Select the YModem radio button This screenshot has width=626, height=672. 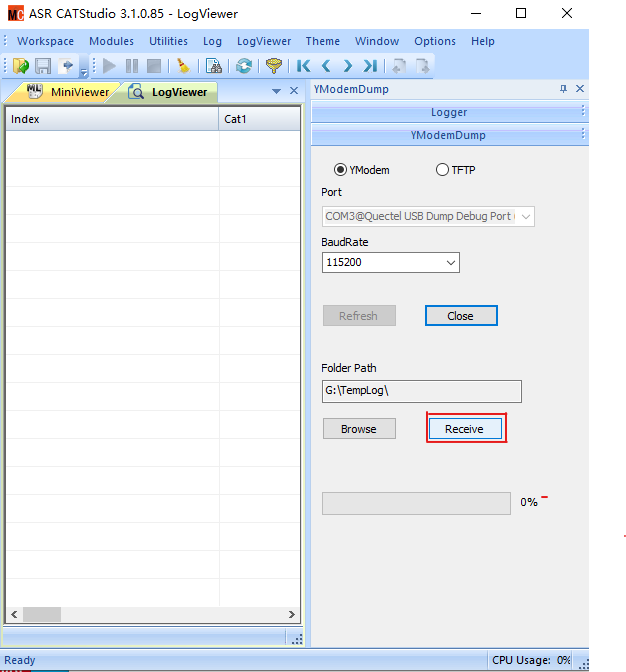tap(340, 170)
